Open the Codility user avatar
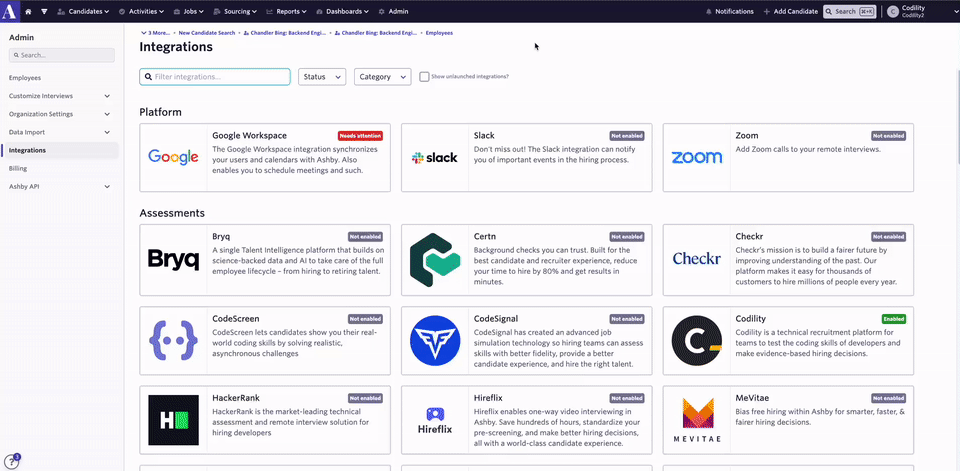Image resolution: width=960 pixels, height=471 pixels. [893, 12]
